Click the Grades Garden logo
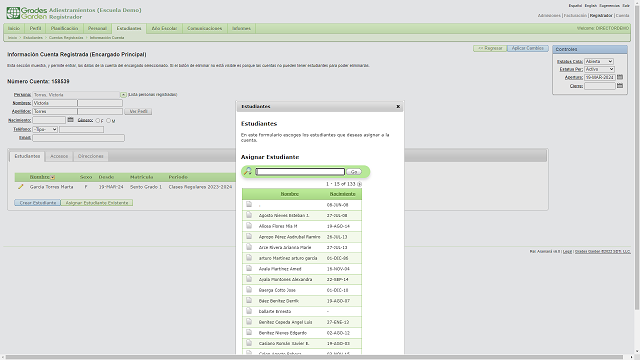Screen dimensions: 640x360 click(x=27, y=13)
